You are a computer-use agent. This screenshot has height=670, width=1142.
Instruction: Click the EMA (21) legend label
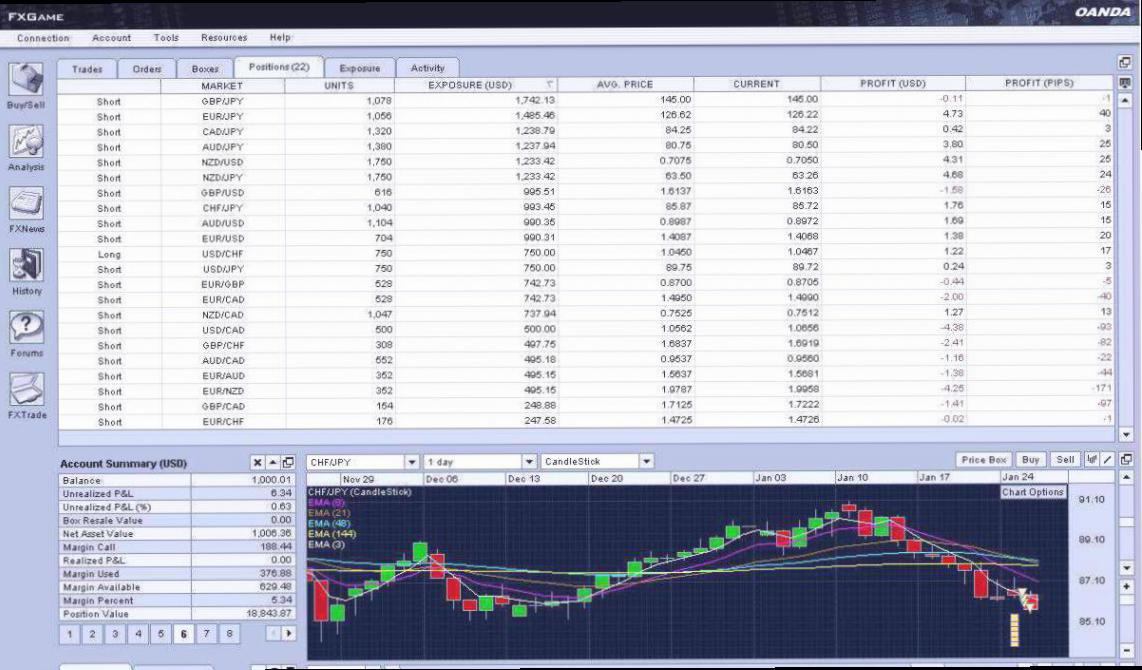(x=329, y=513)
